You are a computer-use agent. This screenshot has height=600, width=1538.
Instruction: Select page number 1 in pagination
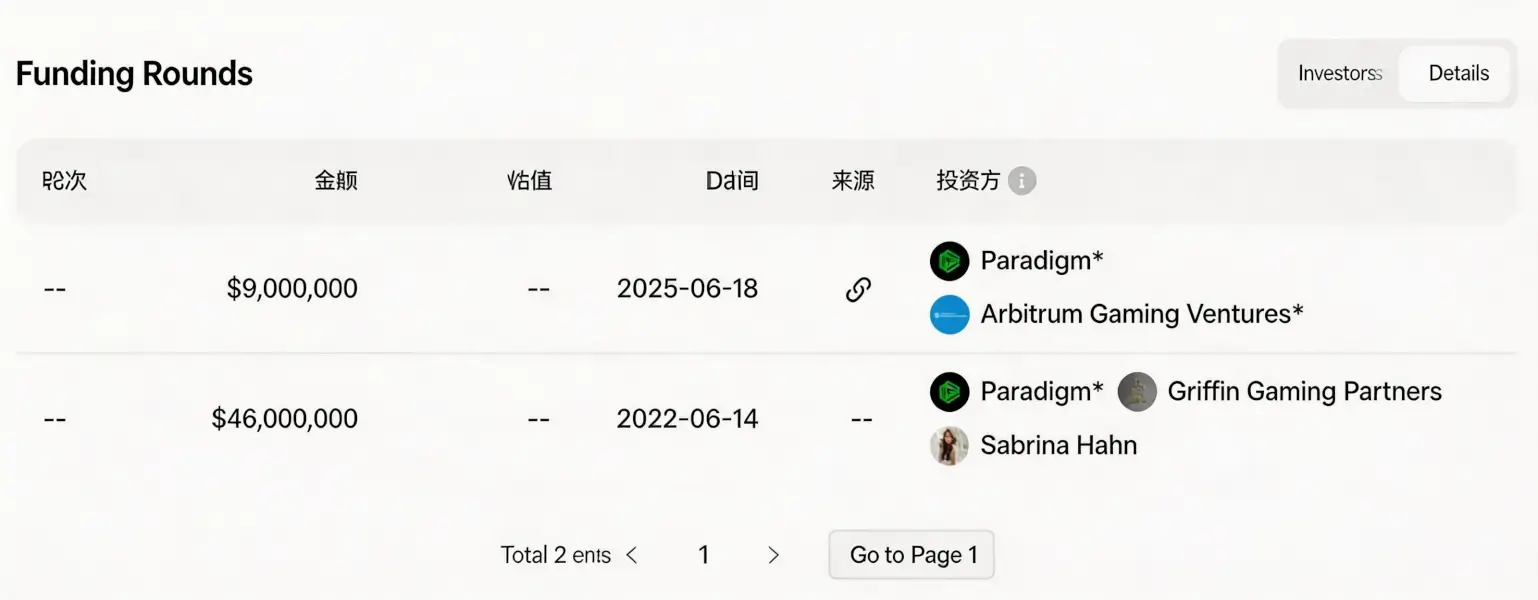[x=703, y=555]
